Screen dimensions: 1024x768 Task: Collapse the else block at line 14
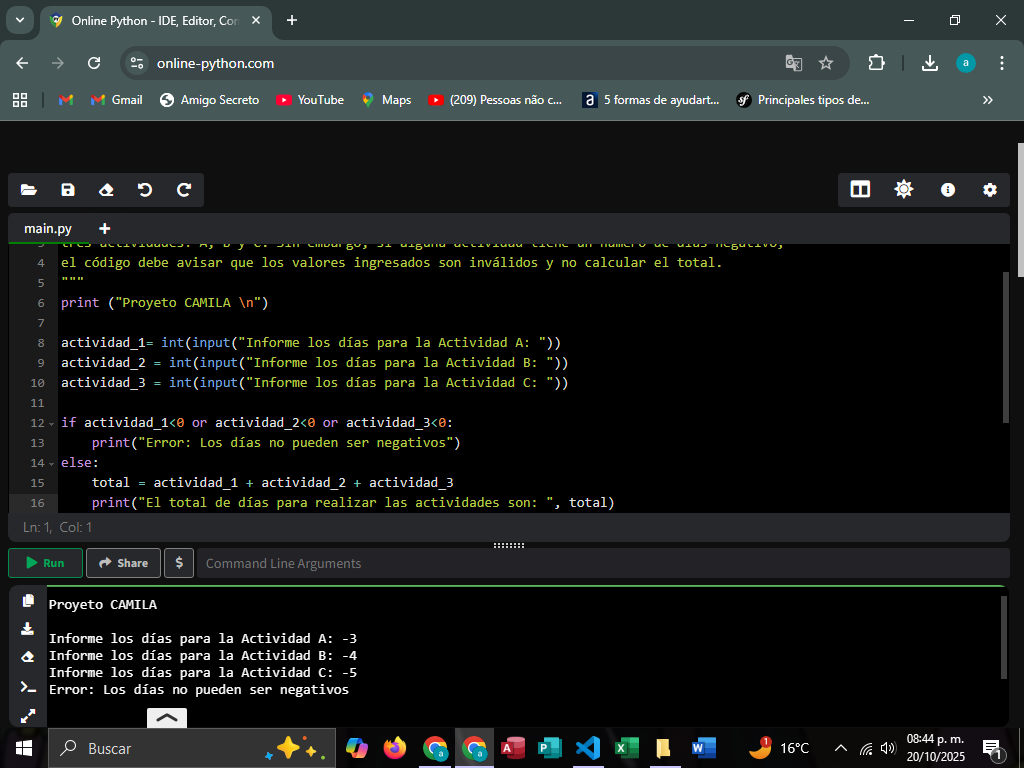pyautogui.click(x=52, y=463)
